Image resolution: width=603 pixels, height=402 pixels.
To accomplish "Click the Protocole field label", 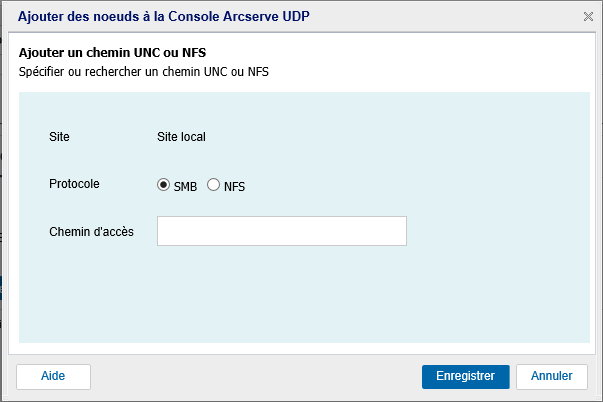I will click(74, 184).
